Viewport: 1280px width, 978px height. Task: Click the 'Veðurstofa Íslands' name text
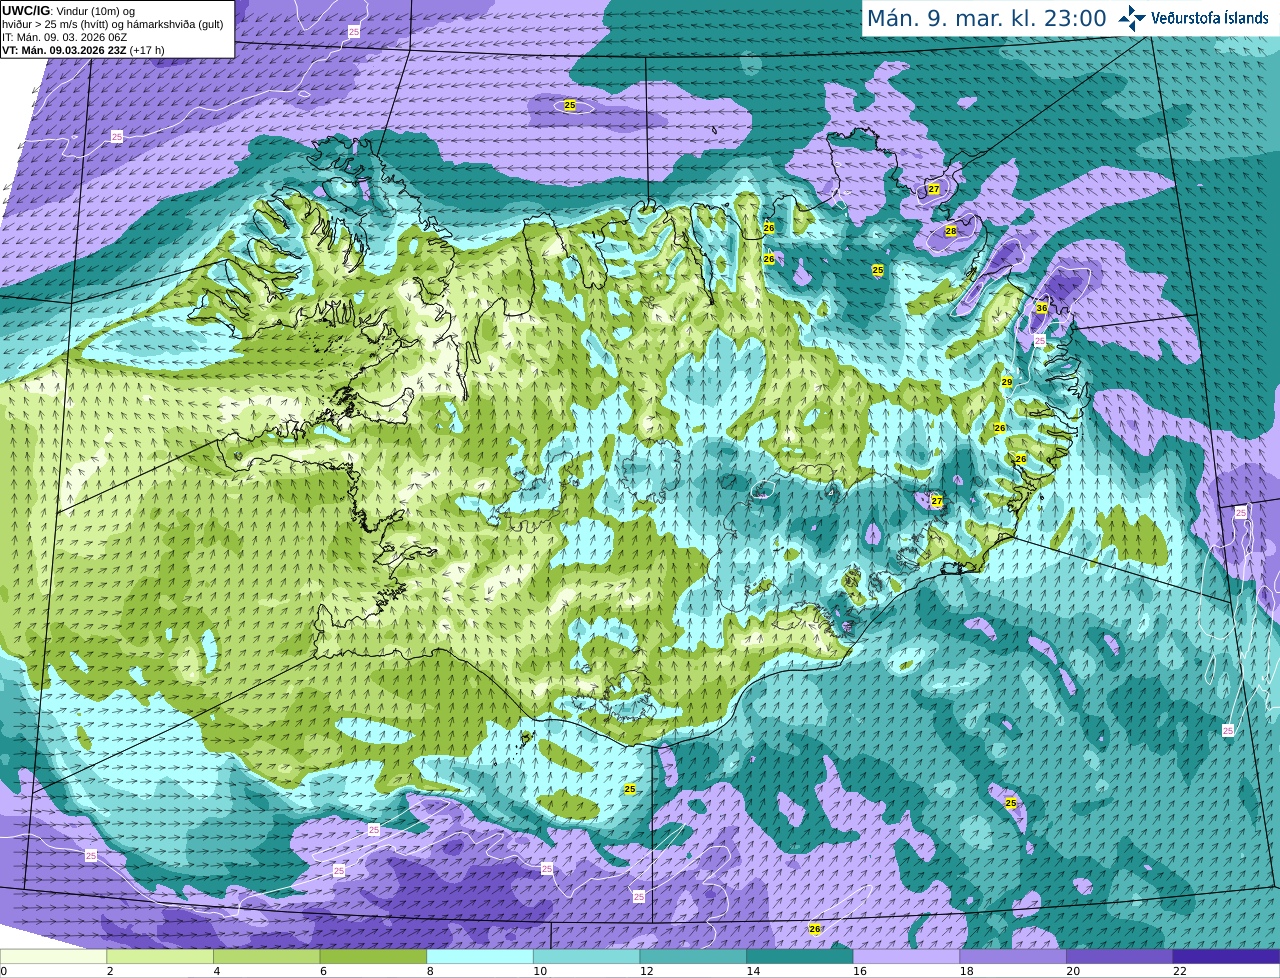[1210, 18]
